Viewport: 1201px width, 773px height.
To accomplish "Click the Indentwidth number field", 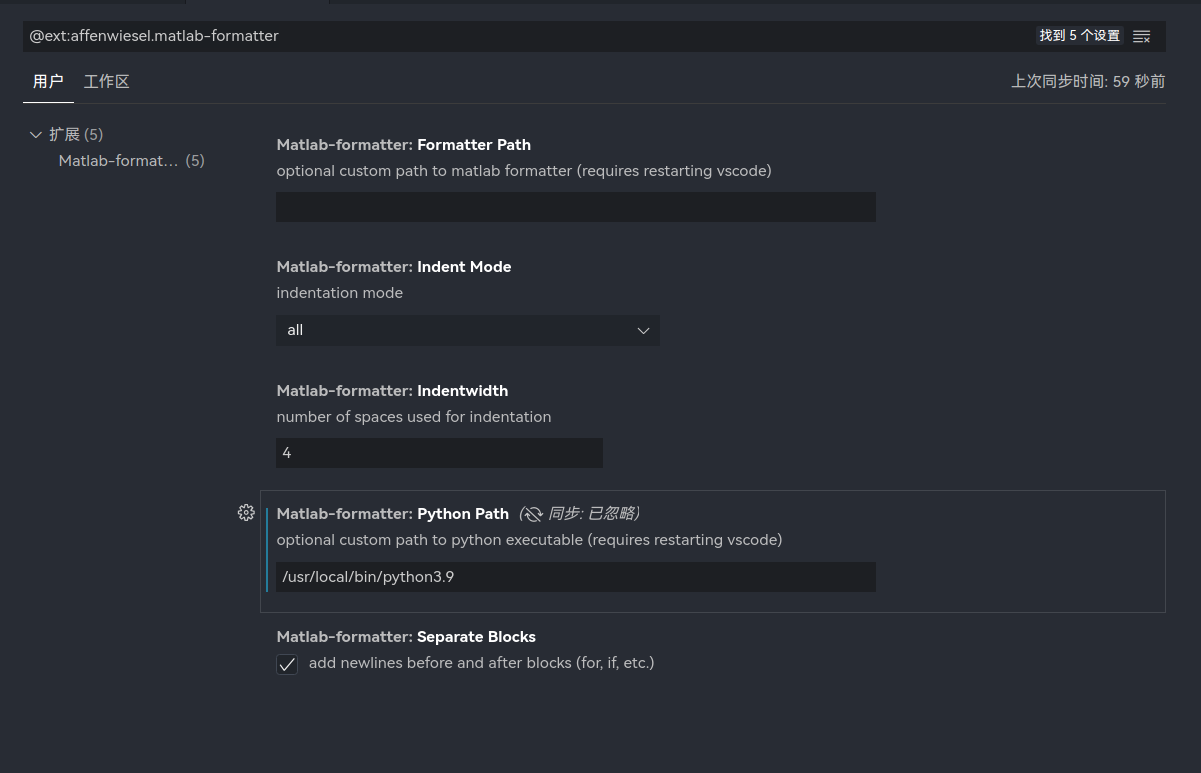I will click(x=439, y=453).
